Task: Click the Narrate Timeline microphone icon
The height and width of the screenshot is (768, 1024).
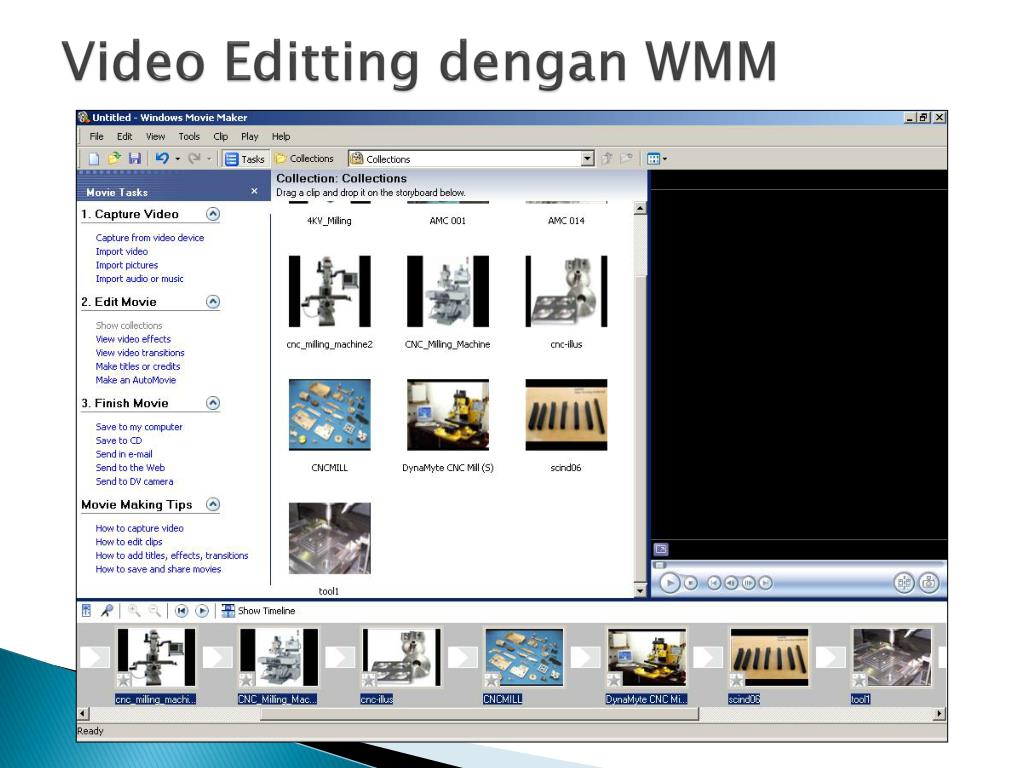Action: coord(107,611)
